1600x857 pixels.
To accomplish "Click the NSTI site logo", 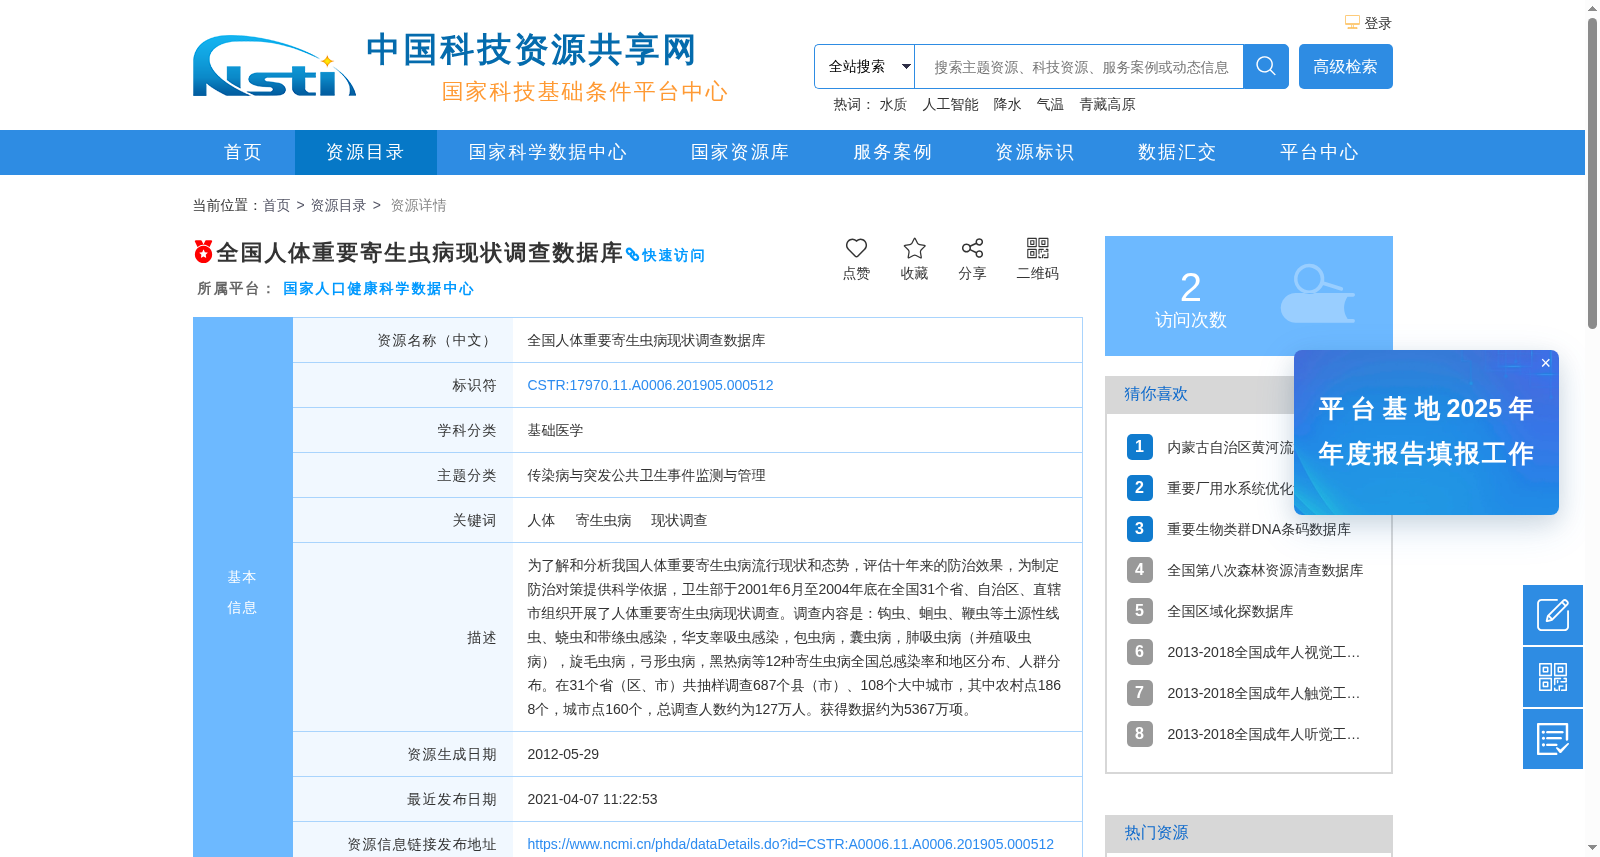I will tap(274, 66).
